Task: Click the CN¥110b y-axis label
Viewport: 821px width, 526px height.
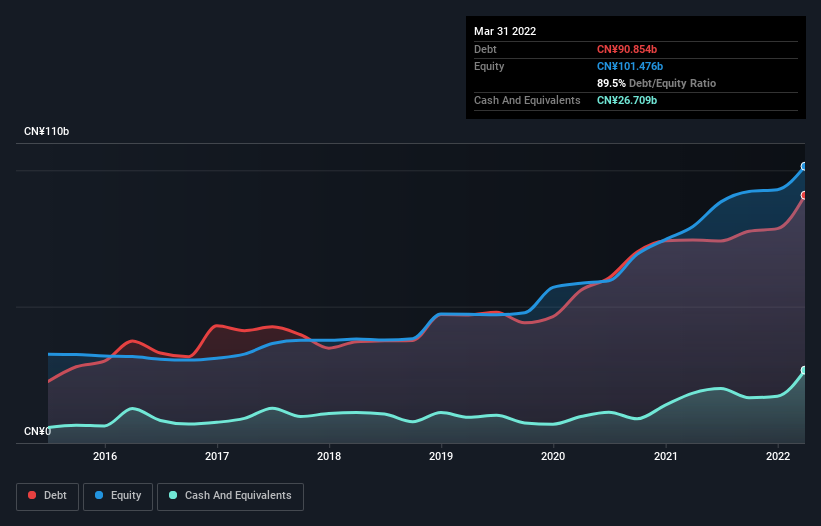Action: coord(47,131)
